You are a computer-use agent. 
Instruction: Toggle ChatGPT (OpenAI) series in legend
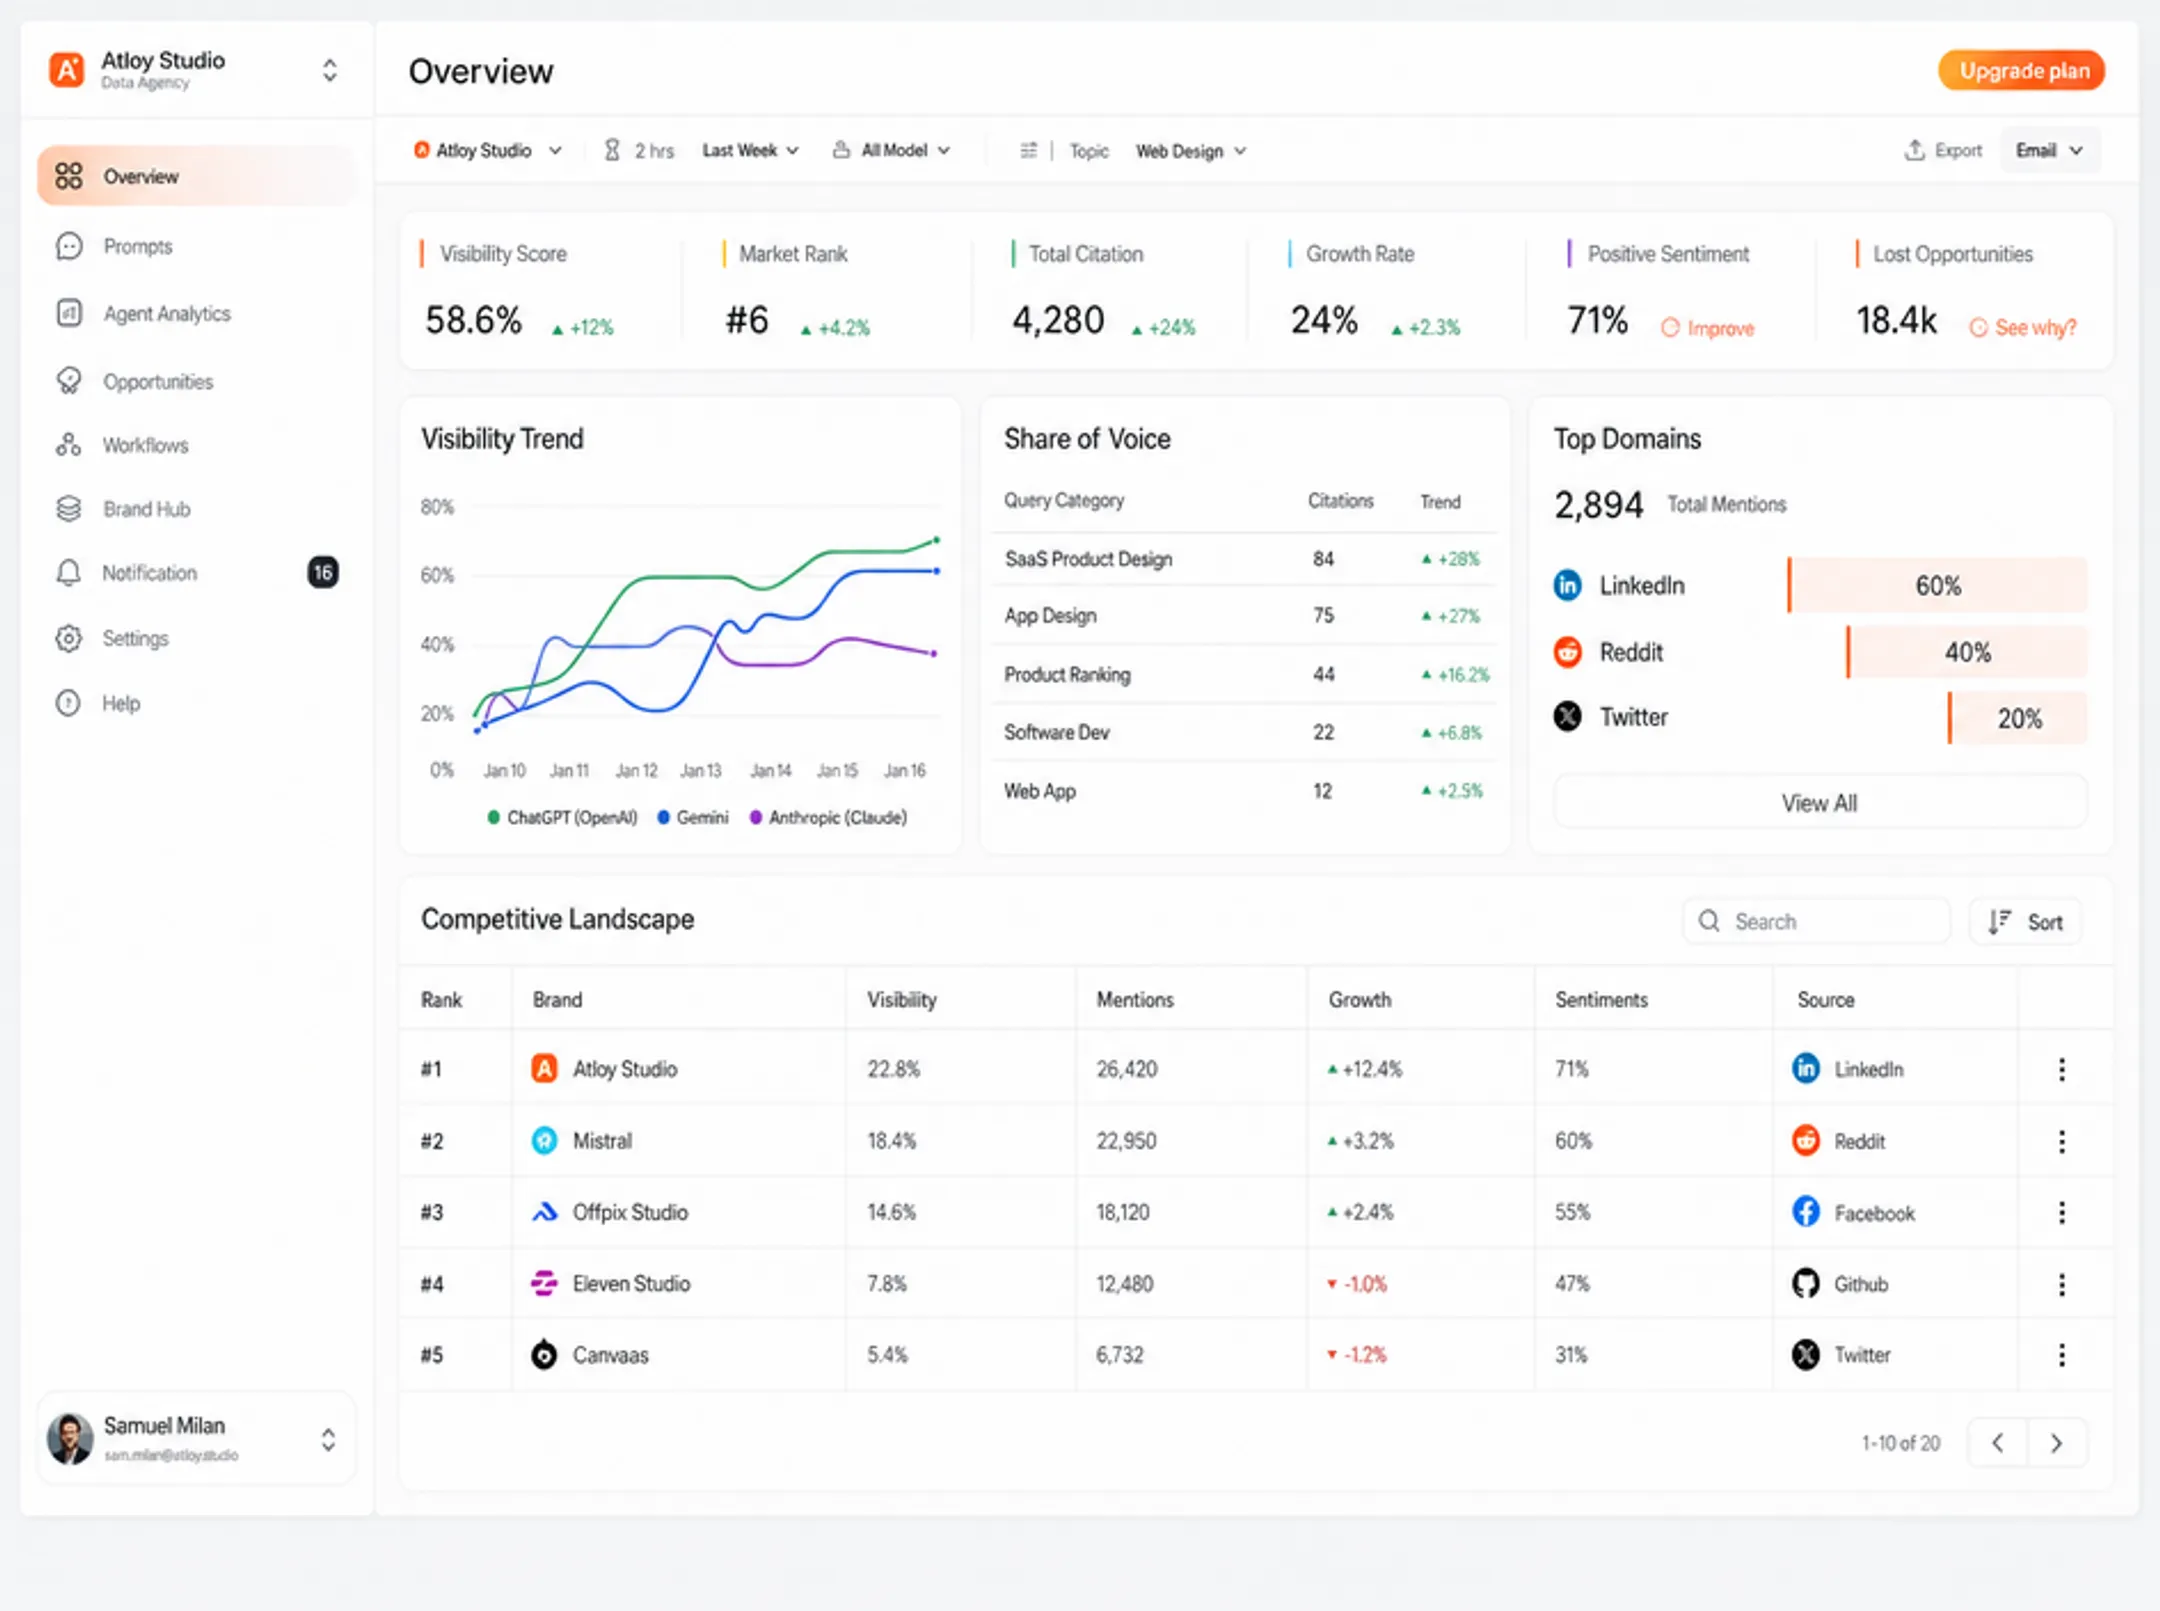pyautogui.click(x=562, y=817)
